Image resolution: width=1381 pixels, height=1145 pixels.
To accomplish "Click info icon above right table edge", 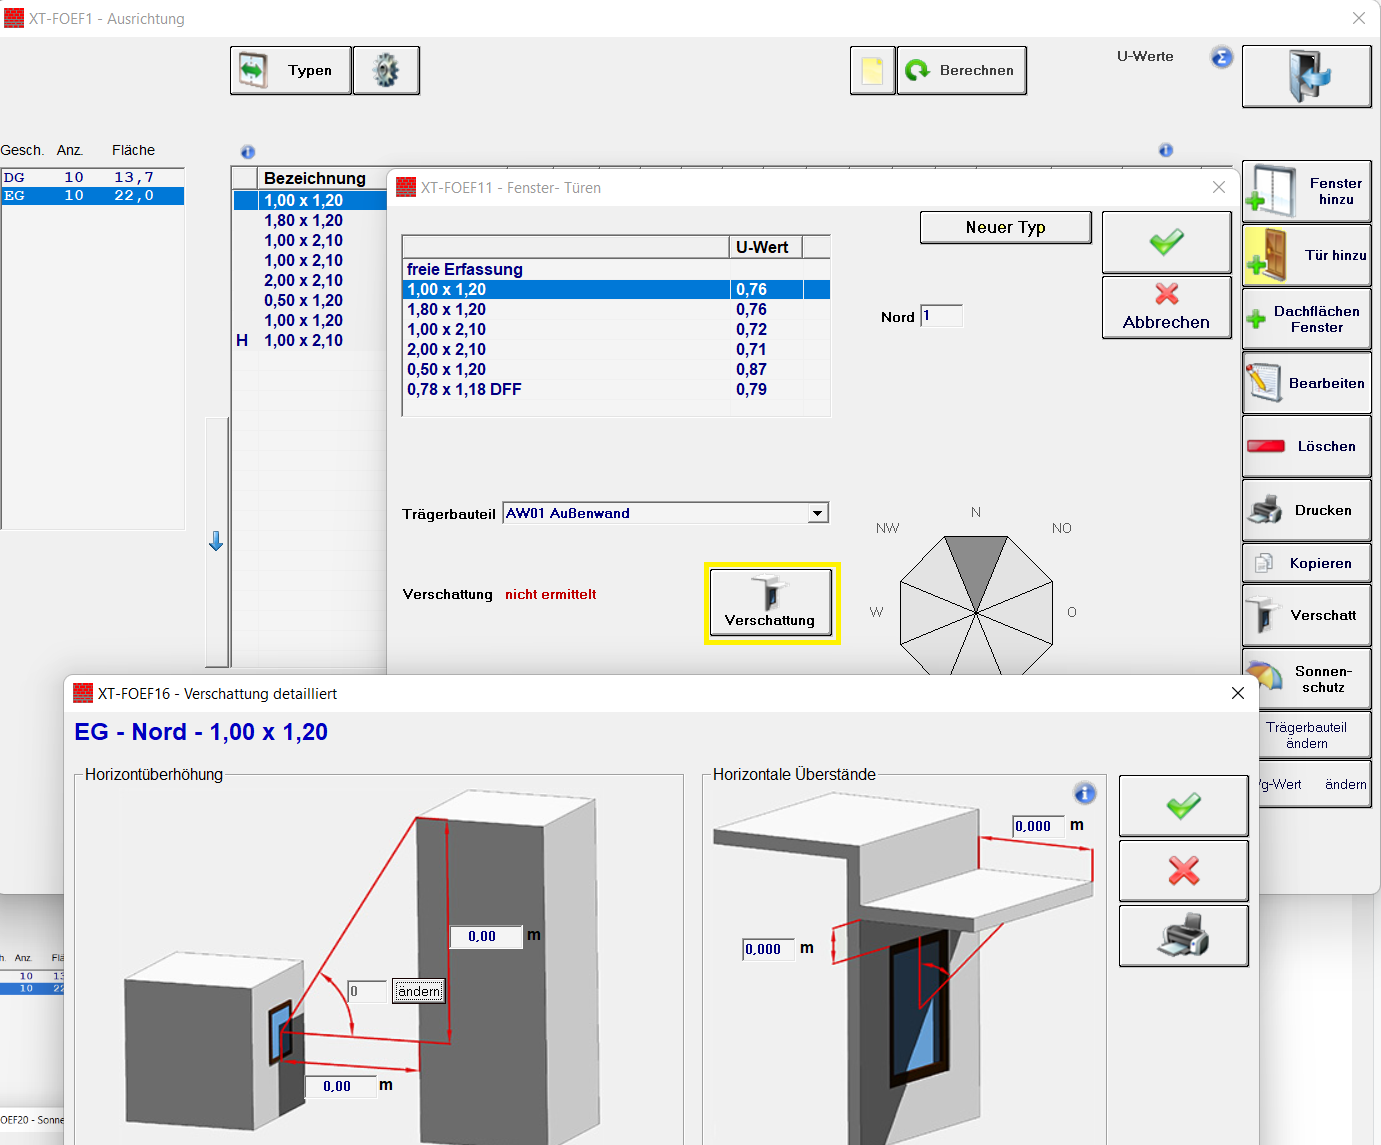I will [1166, 150].
